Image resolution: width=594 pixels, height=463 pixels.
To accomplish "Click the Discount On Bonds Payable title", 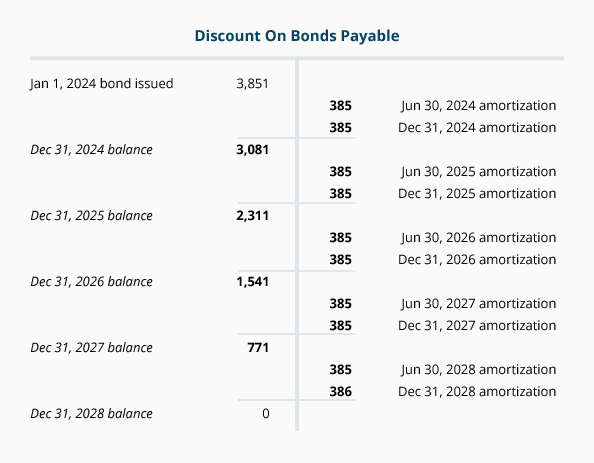I will pos(297,36).
